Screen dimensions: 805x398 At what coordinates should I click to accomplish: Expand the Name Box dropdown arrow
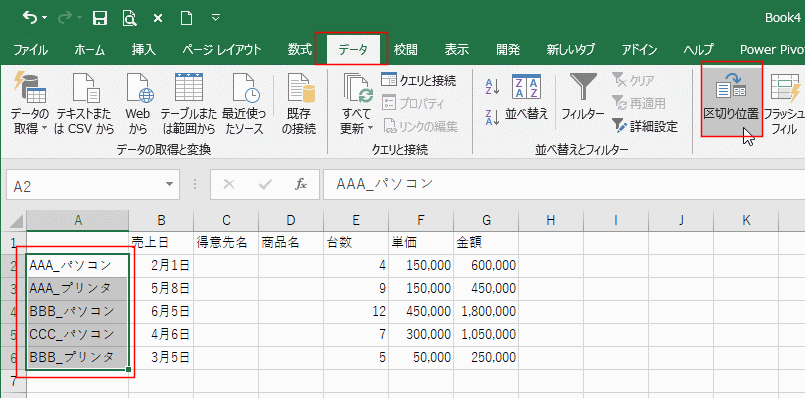(x=170, y=185)
